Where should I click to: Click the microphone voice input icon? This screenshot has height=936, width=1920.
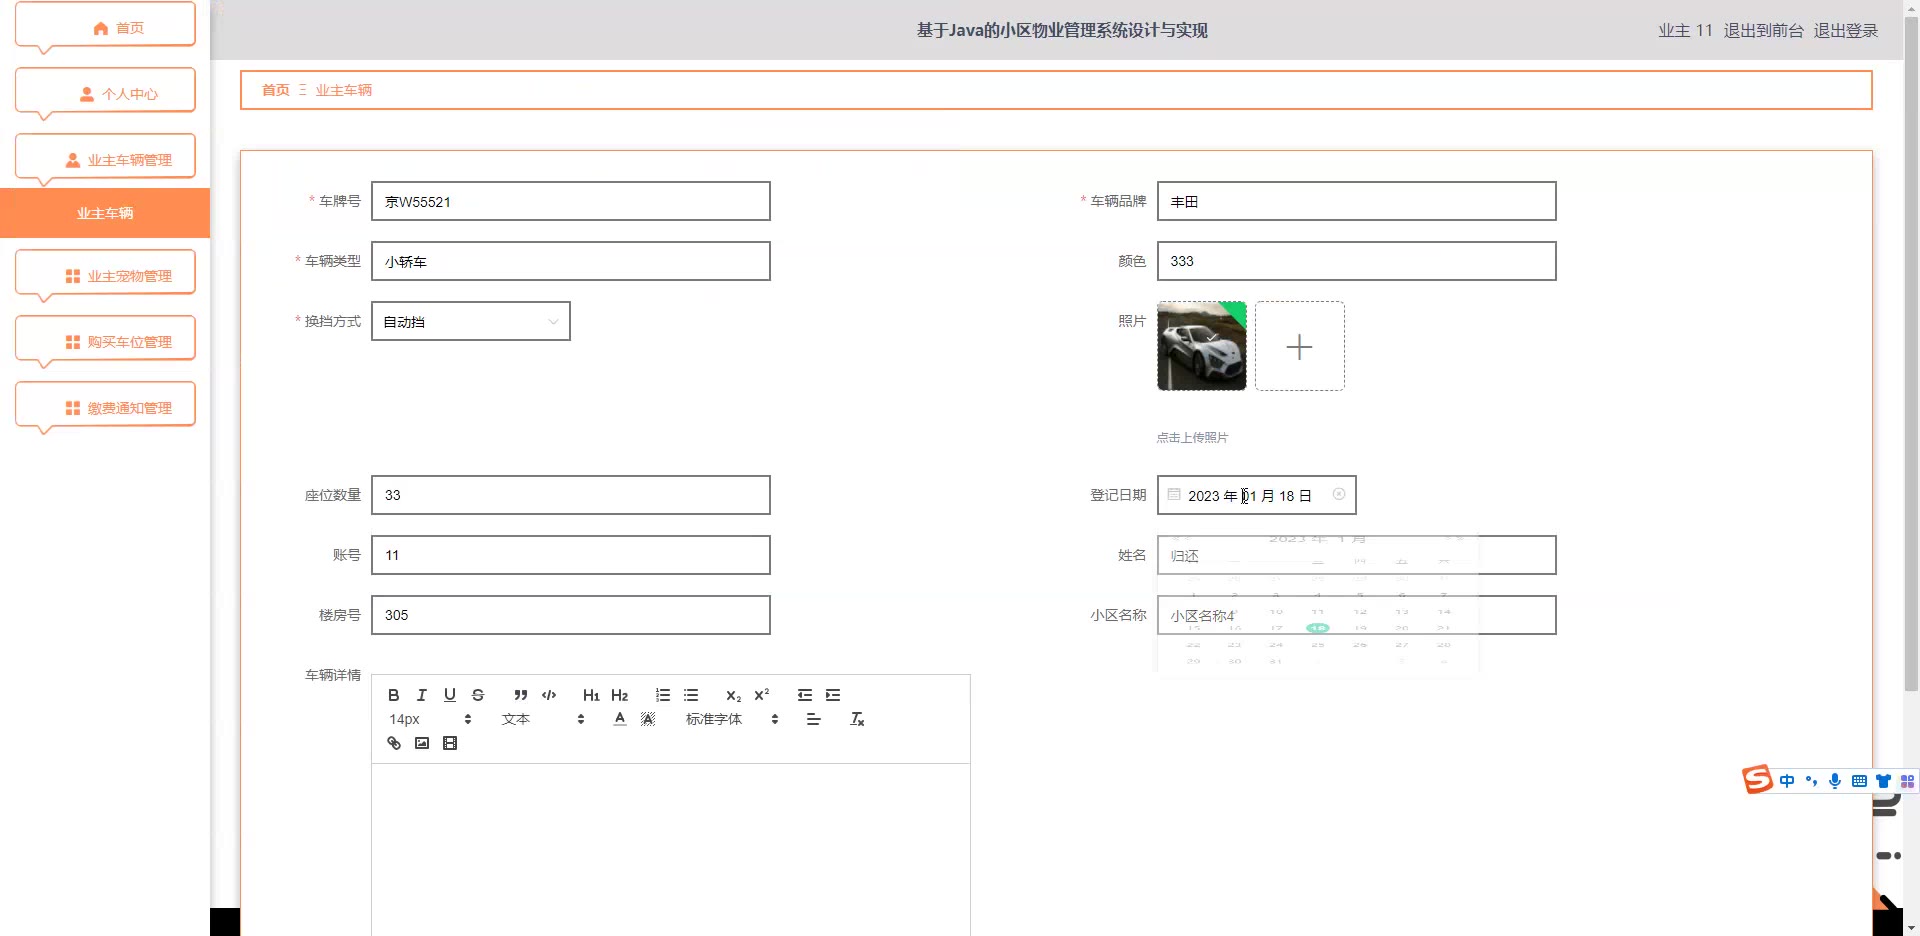tap(1835, 781)
